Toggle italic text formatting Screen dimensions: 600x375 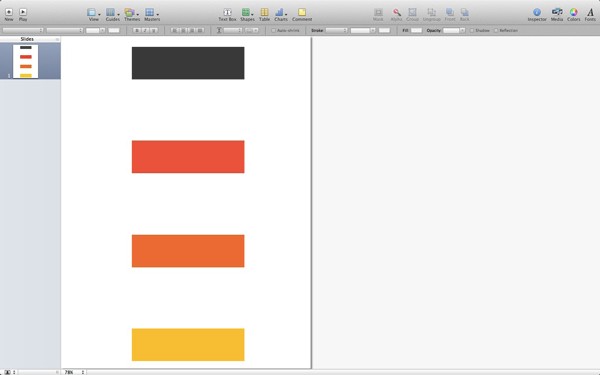(145, 30)
